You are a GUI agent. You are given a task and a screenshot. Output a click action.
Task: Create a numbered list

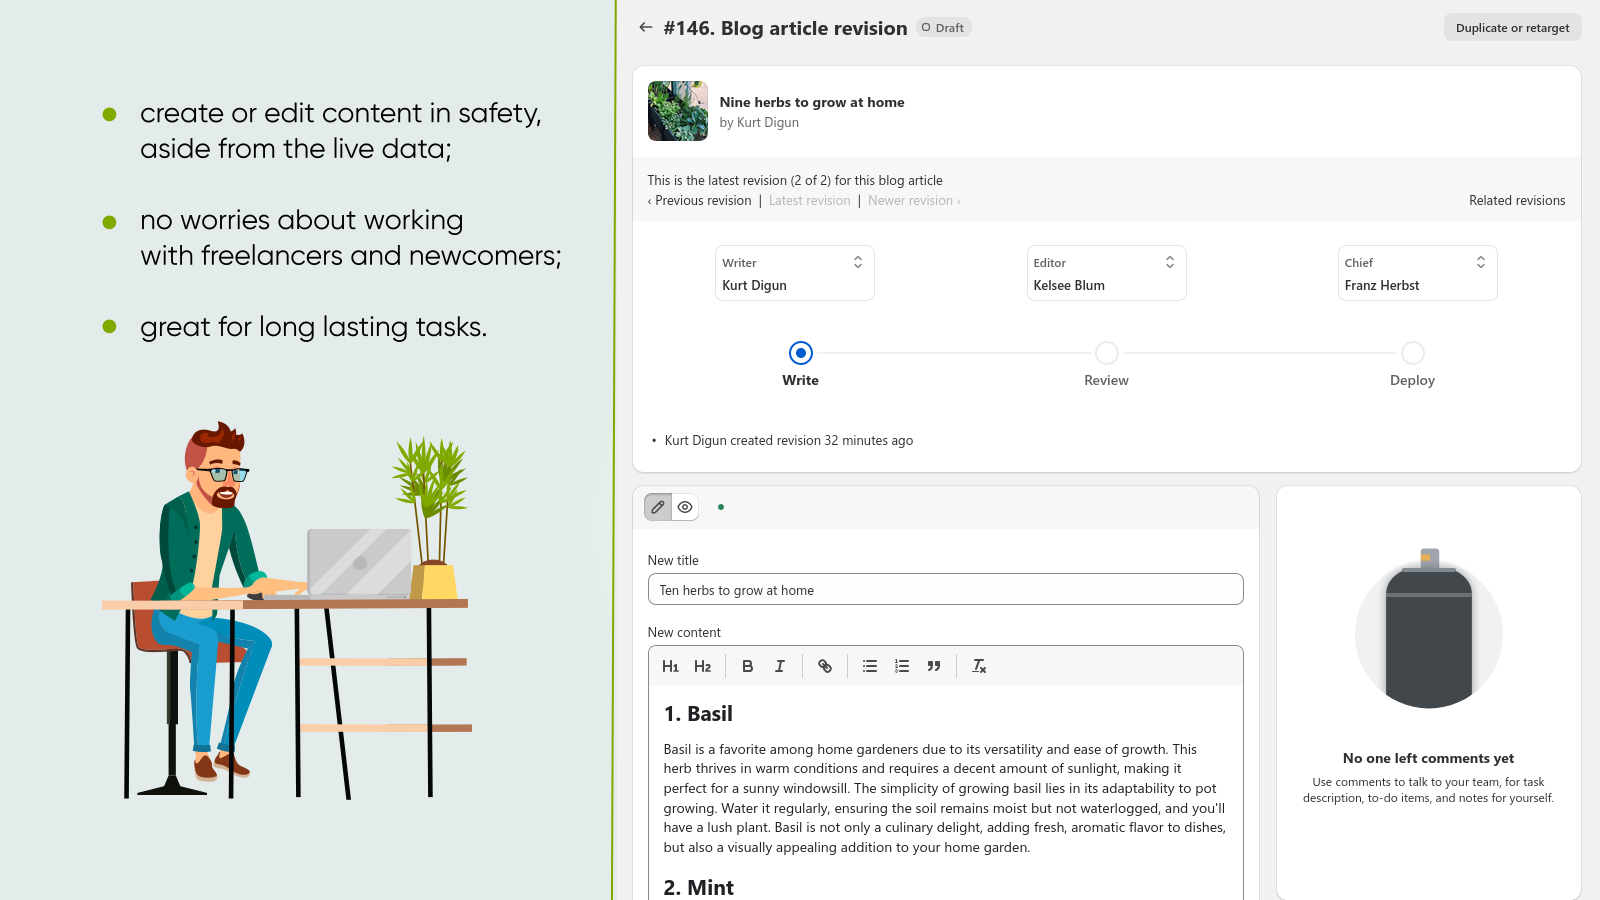point(902,666)
